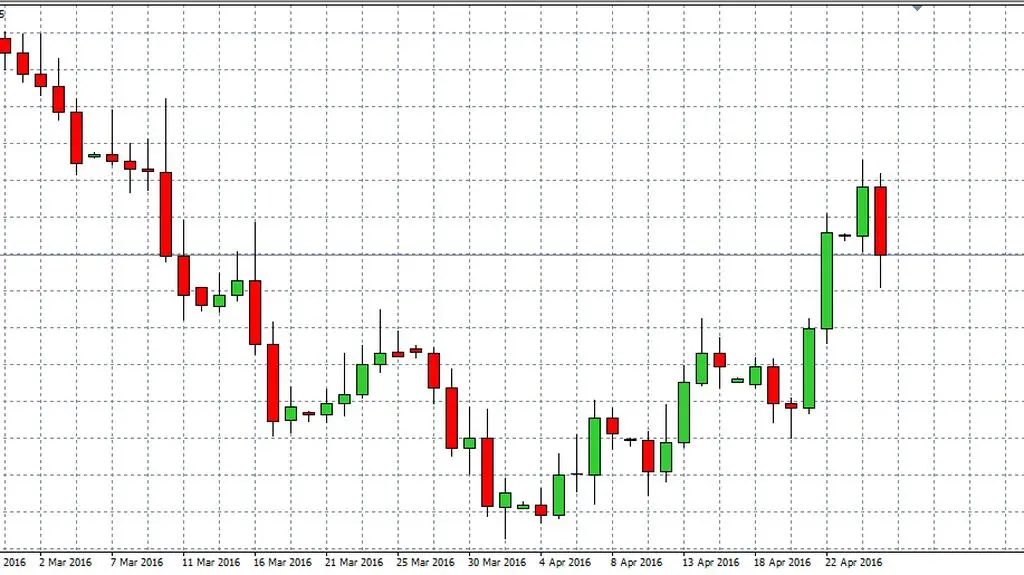Click the "7 Mar 2016" date label
The height and width of the screenshot is (575, 1024).
136,562
